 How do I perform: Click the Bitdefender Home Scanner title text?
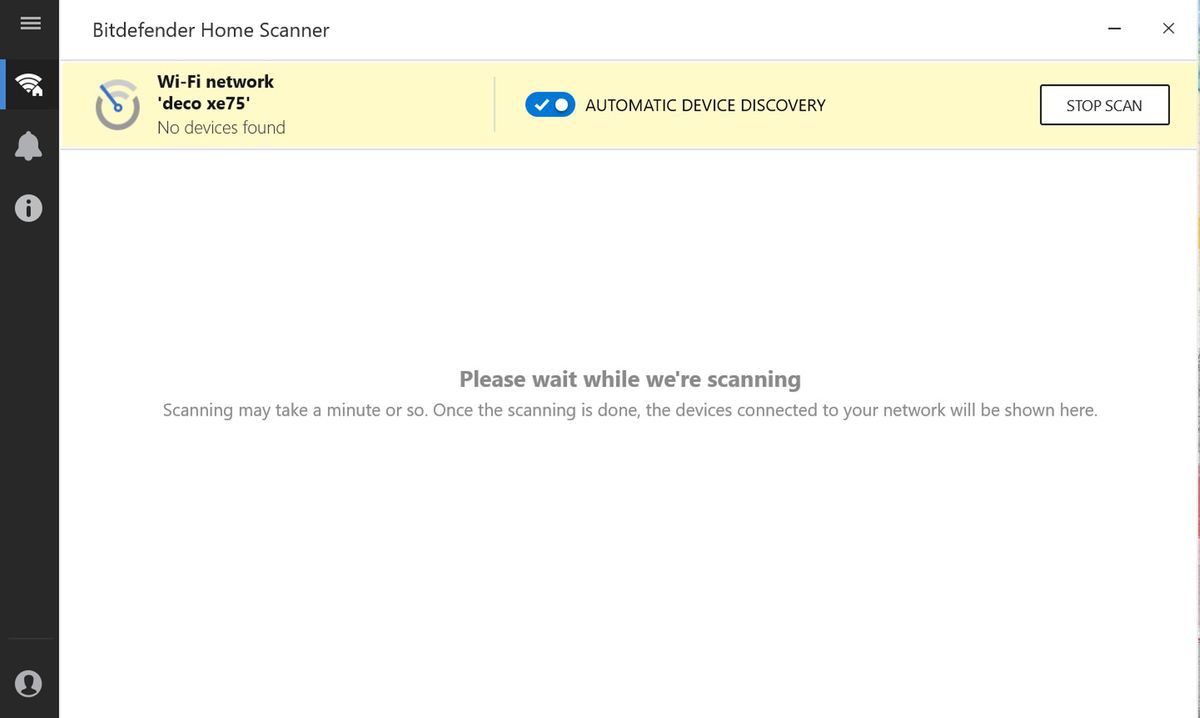click(x=210, y=30)
